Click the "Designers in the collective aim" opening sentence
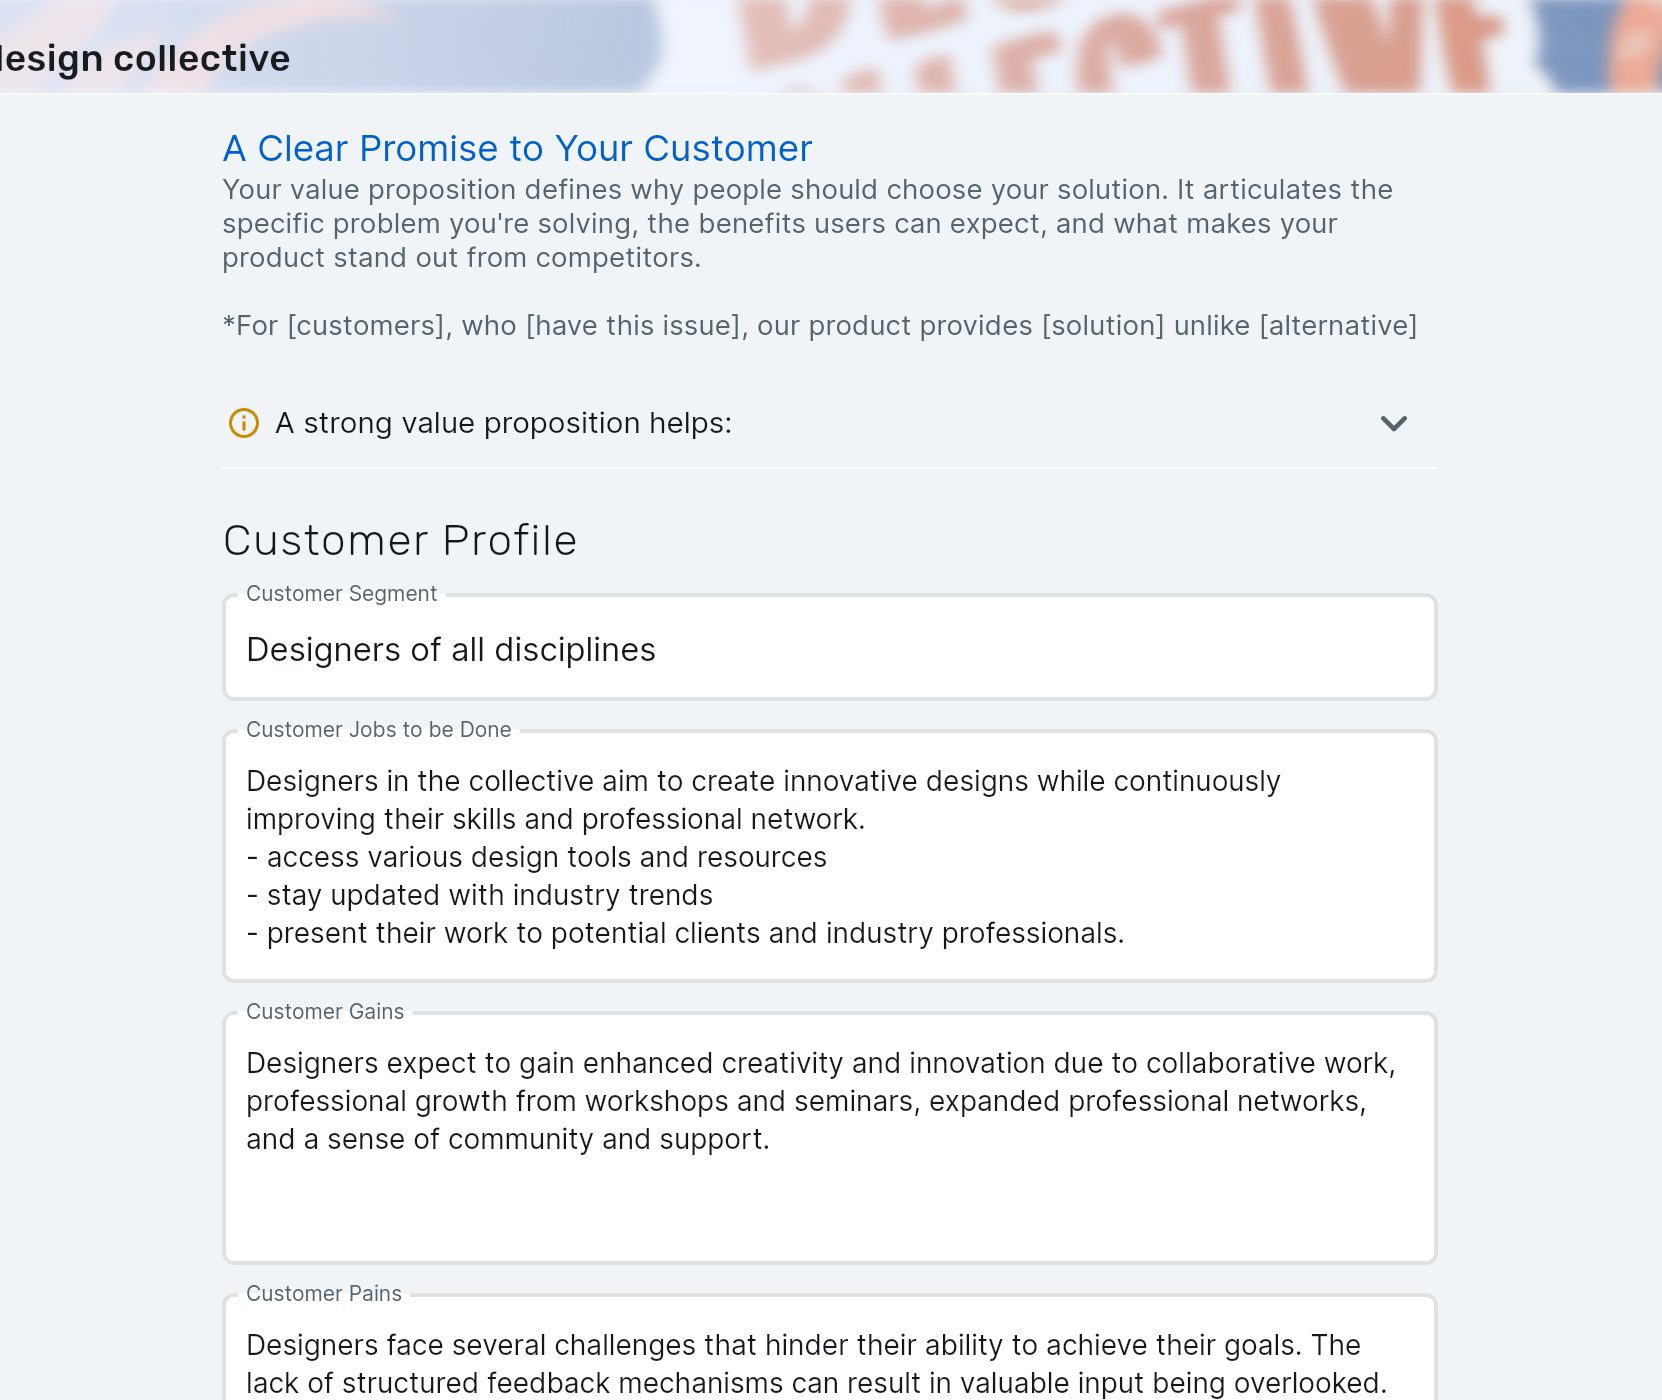The image size is (1662, 1400). pyautogui.click(x=762, y=781)
